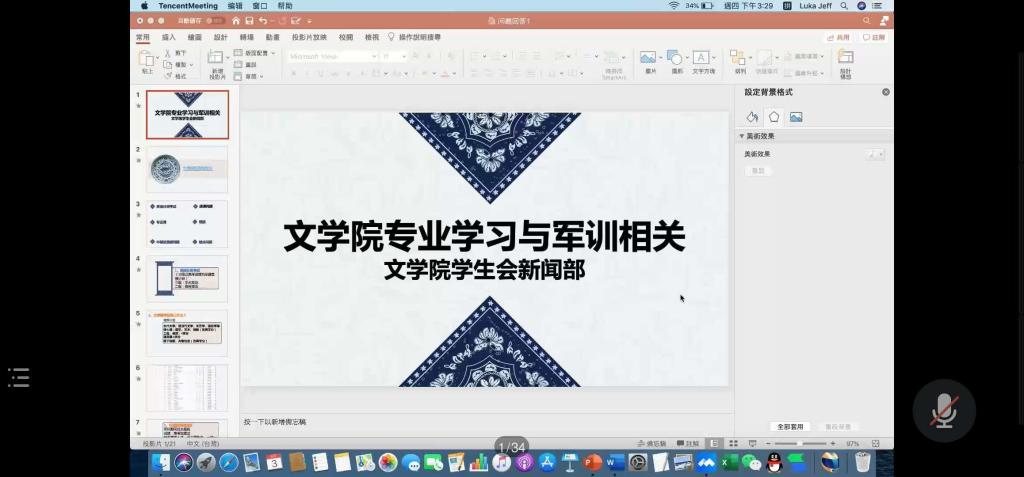
Task: Open the 設計 ribbon tab
Action: tap(220, 37)
